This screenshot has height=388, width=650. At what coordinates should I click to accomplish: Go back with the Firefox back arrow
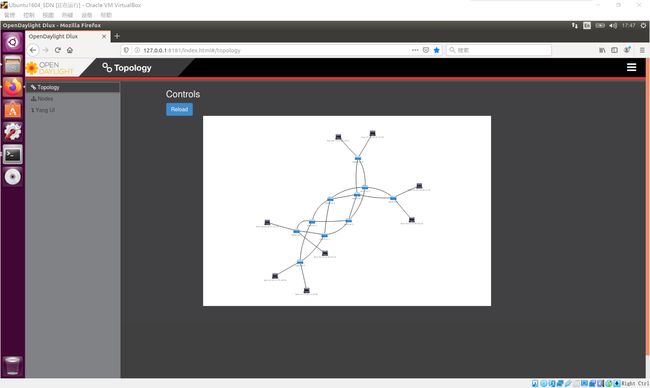tap(33, 50)
